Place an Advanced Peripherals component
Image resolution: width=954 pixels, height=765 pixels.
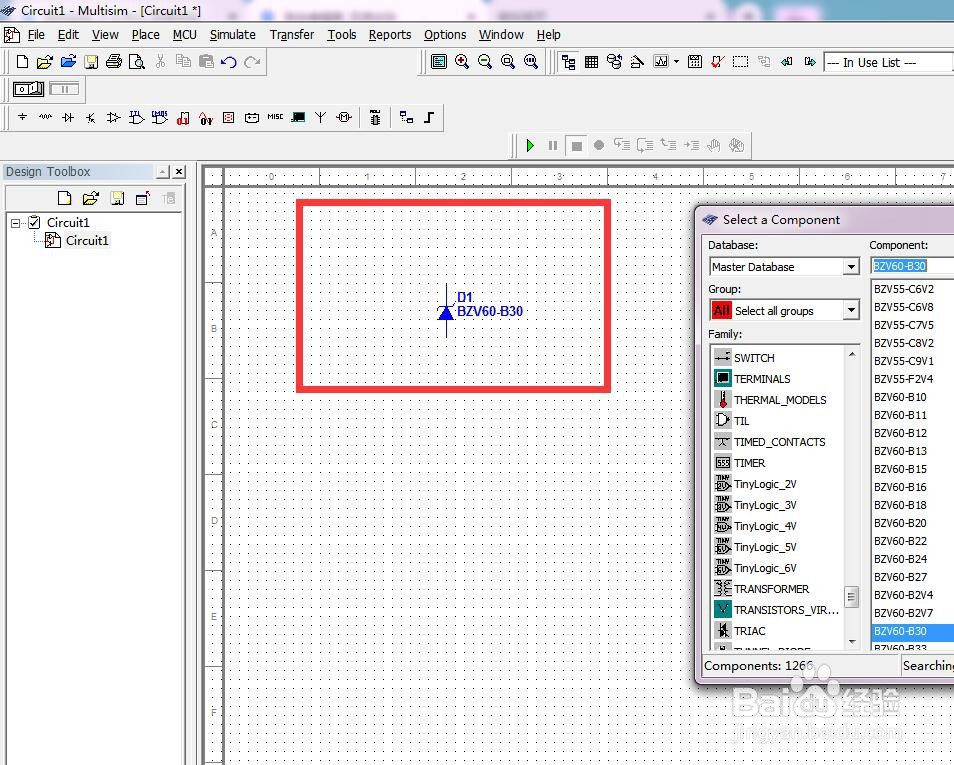(298, 117)
